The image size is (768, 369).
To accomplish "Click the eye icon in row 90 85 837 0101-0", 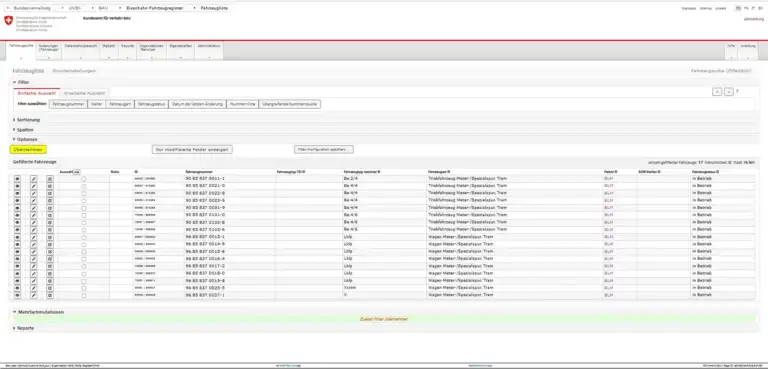I will (17, 215).
